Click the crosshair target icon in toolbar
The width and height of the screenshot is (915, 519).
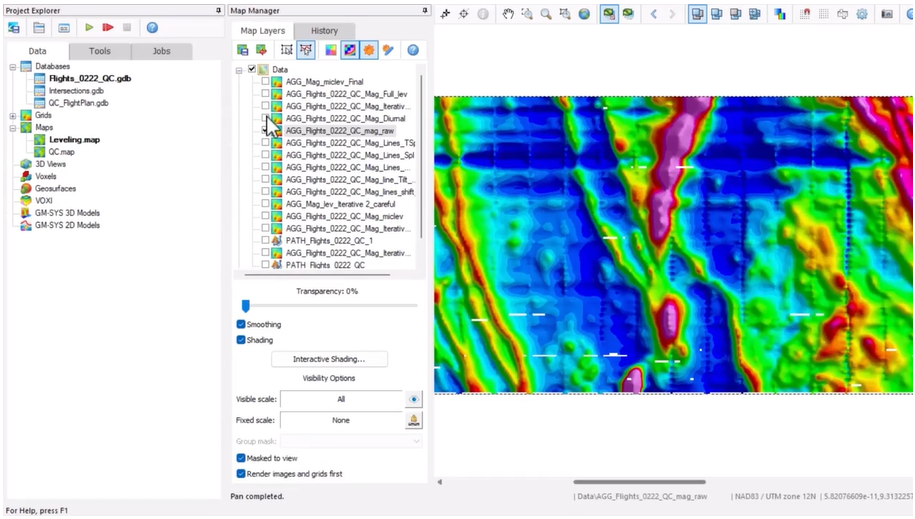click(x=464, y=14)
